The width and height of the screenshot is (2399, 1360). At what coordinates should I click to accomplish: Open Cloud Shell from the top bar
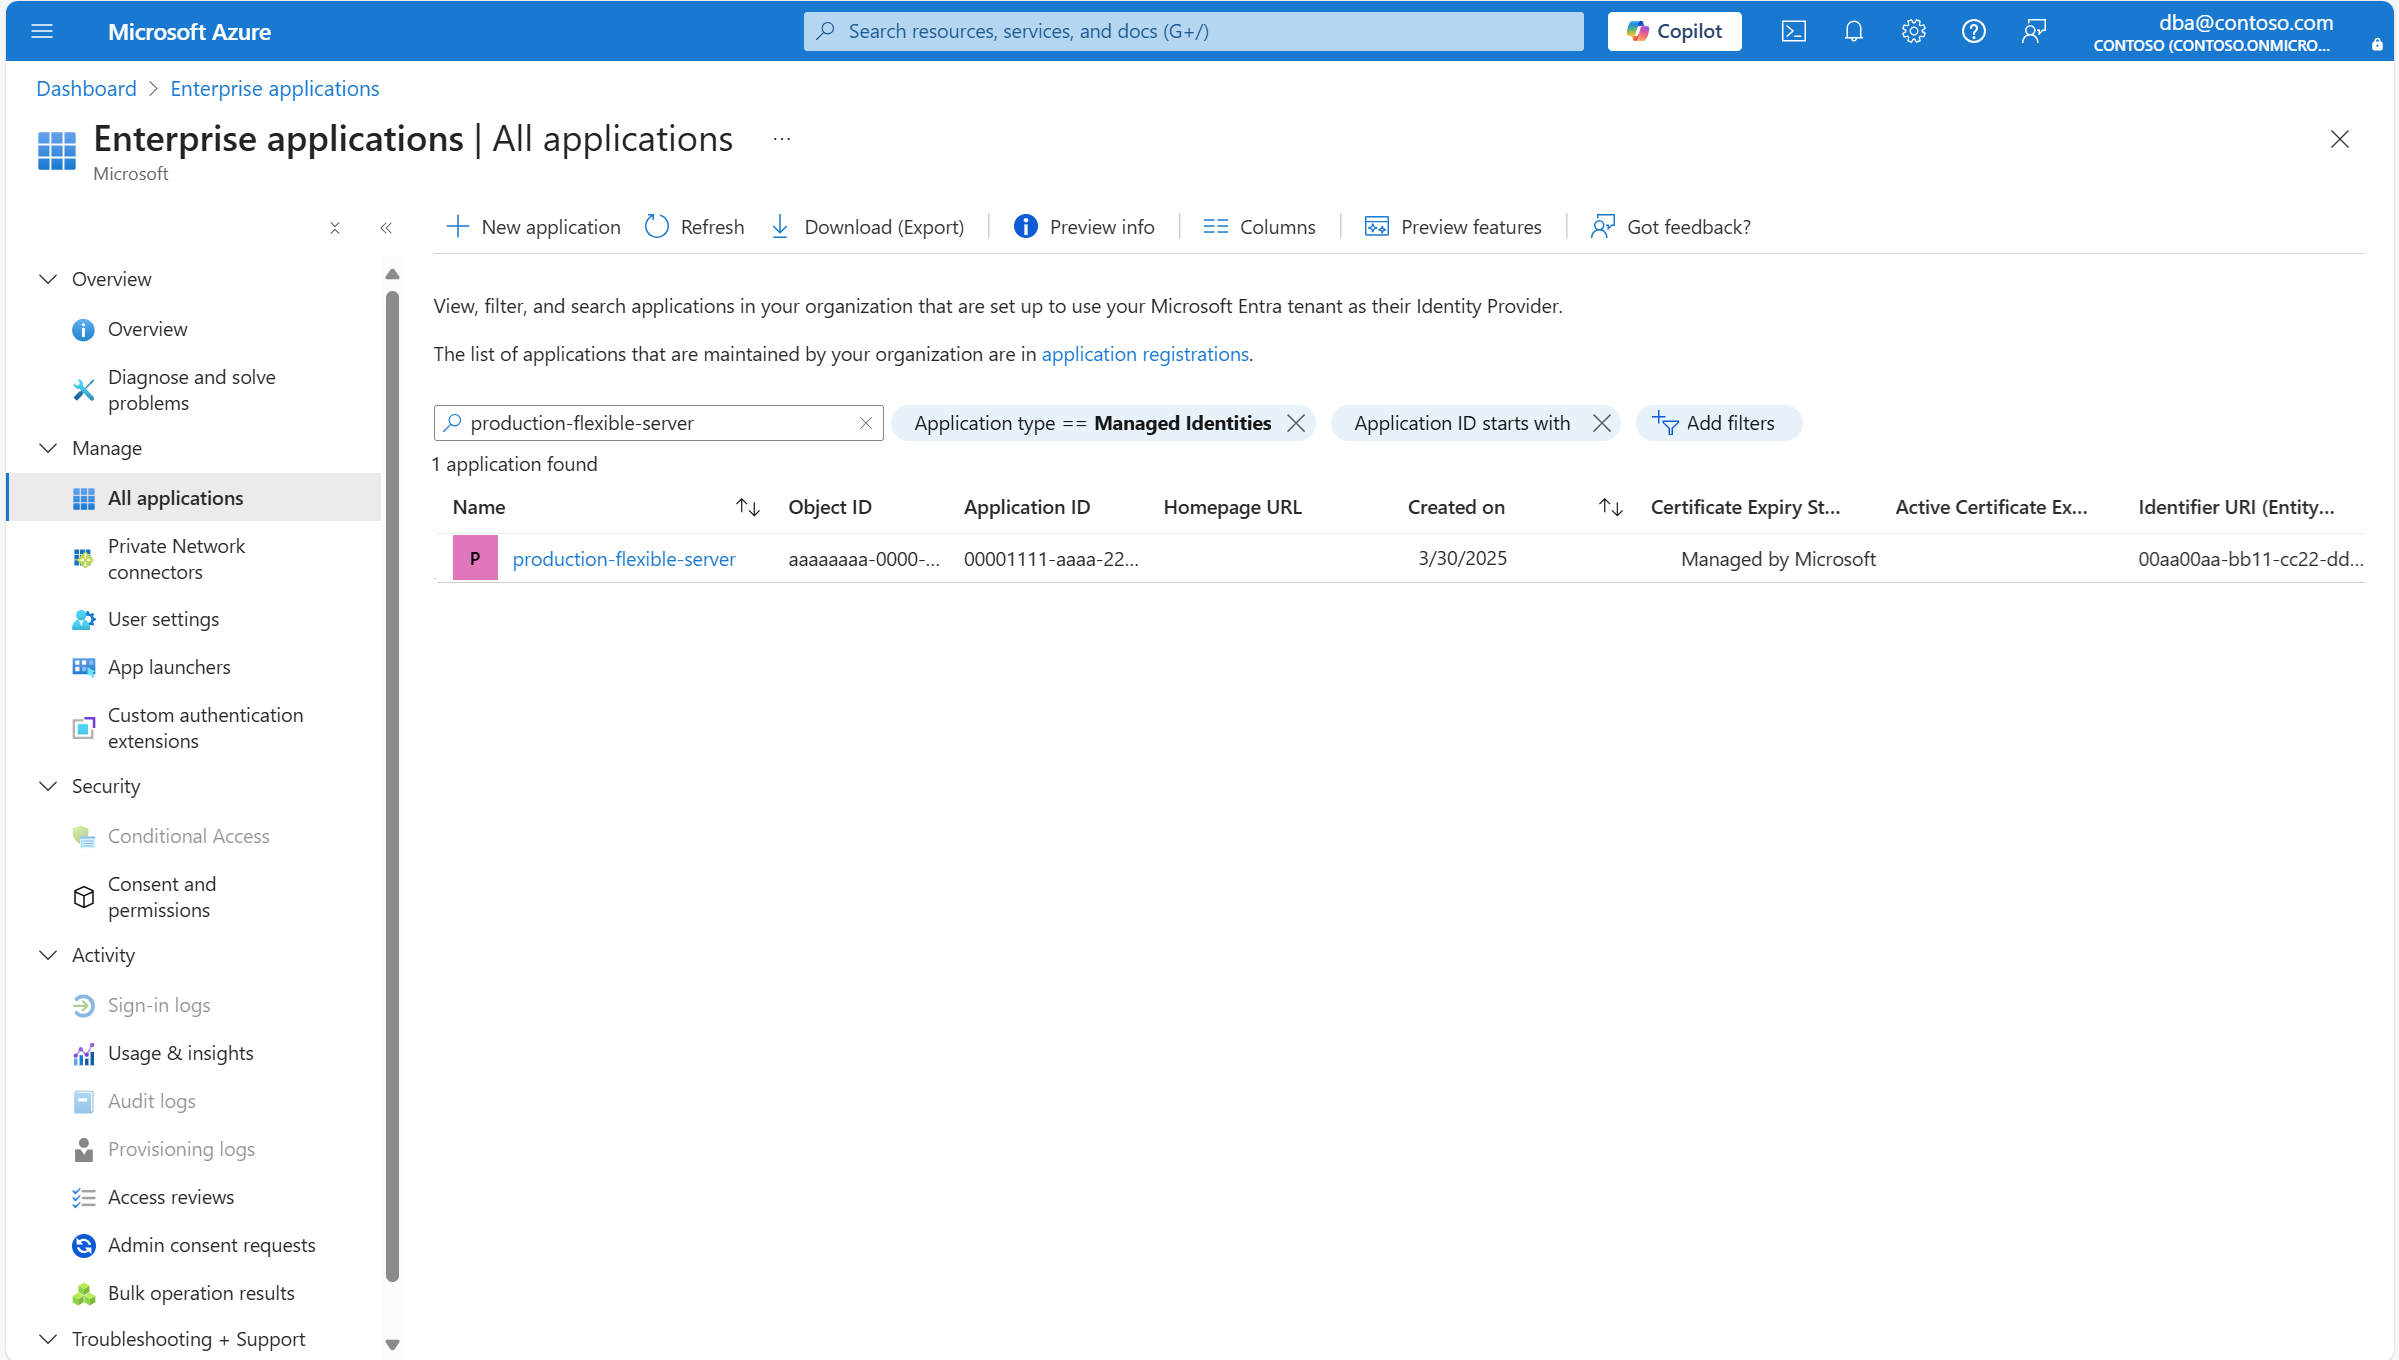tap(1793, 31)
